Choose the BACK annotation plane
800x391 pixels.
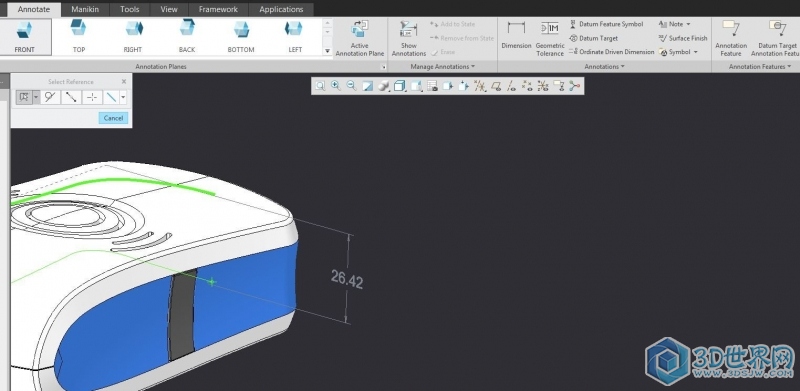pos(187,36)
